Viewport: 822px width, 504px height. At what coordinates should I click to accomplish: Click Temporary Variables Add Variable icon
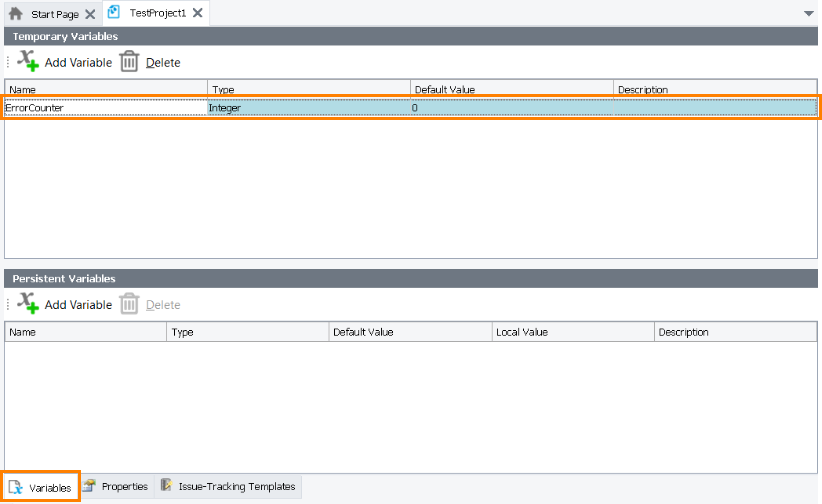(x=28, y=60)
